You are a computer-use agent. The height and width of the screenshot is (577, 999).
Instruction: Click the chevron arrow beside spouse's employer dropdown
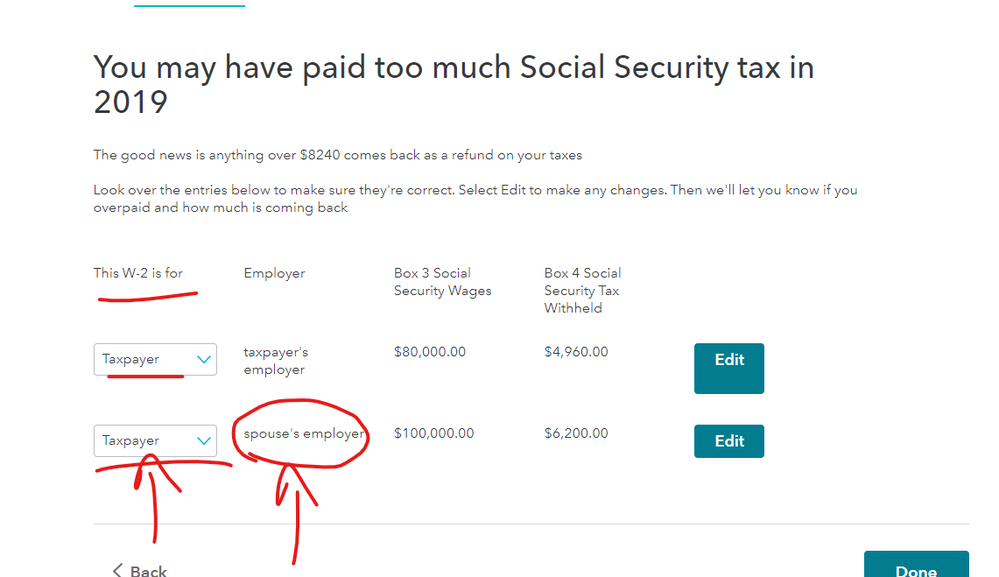[x=204, y=441]
